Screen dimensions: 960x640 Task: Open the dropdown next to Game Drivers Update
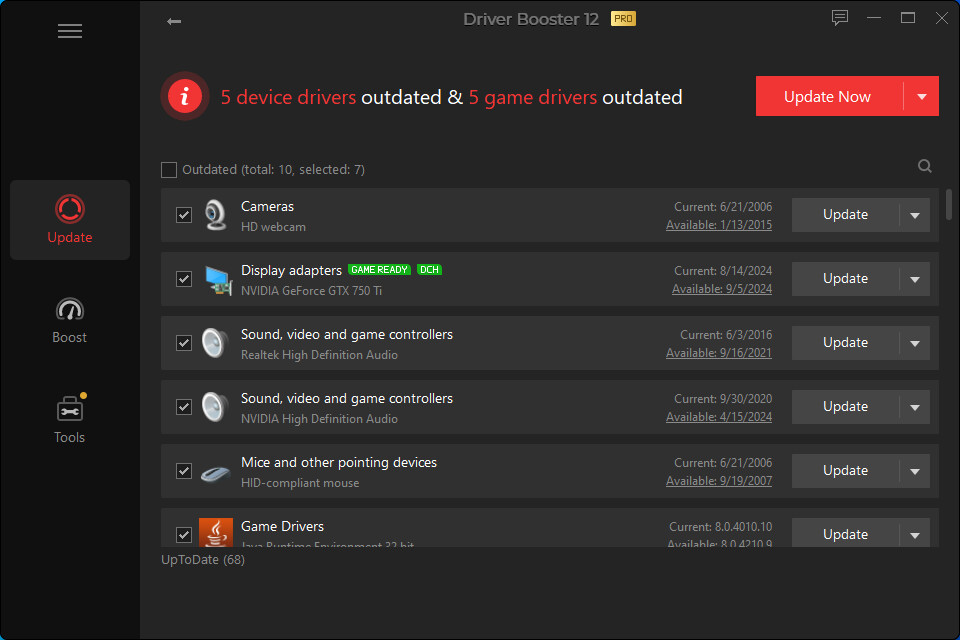point(916,534)
